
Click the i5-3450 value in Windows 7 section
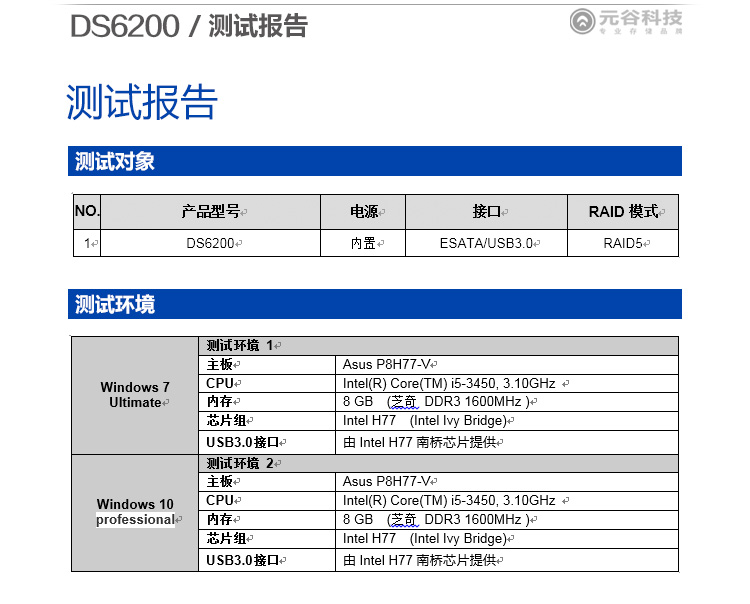coord(449,384)
